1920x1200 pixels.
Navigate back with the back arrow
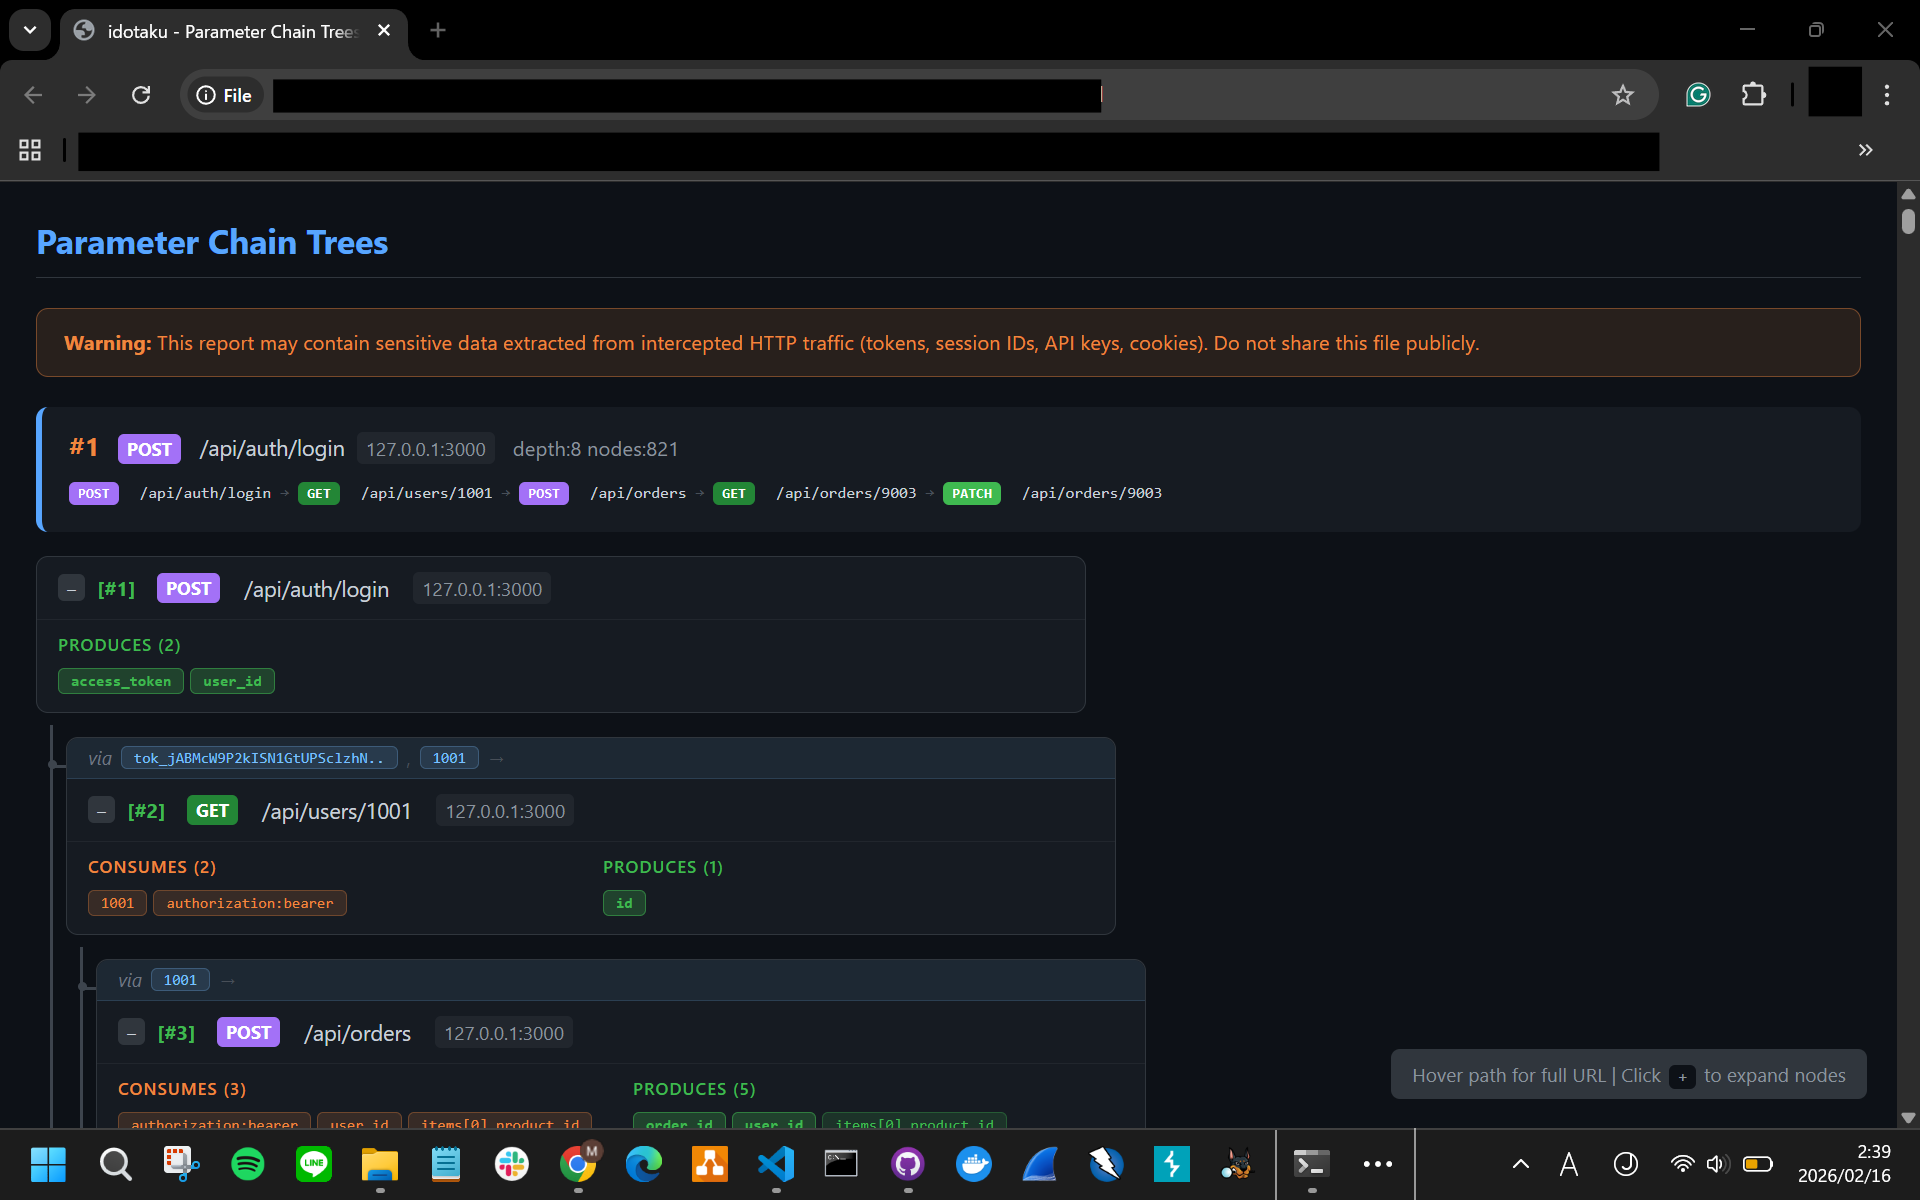(x=33, y=95)
